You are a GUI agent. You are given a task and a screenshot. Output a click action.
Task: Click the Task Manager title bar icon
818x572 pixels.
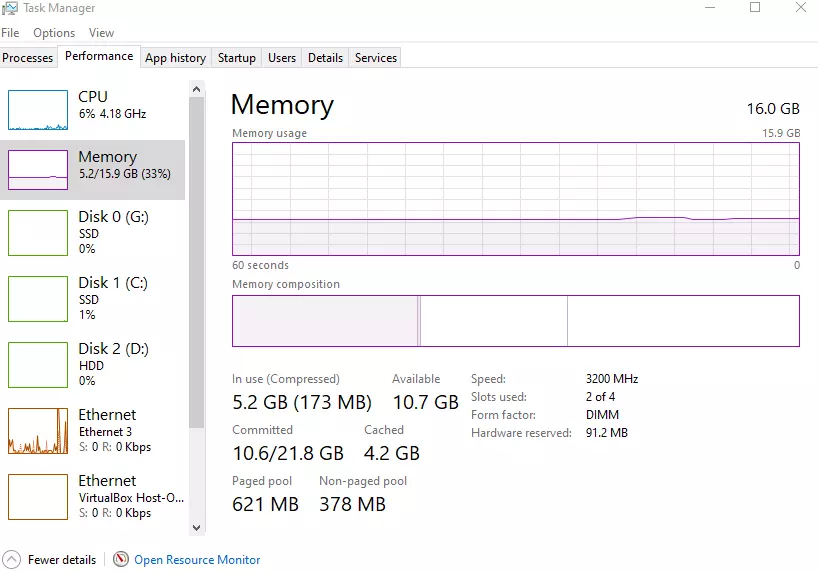click(10, 8)
